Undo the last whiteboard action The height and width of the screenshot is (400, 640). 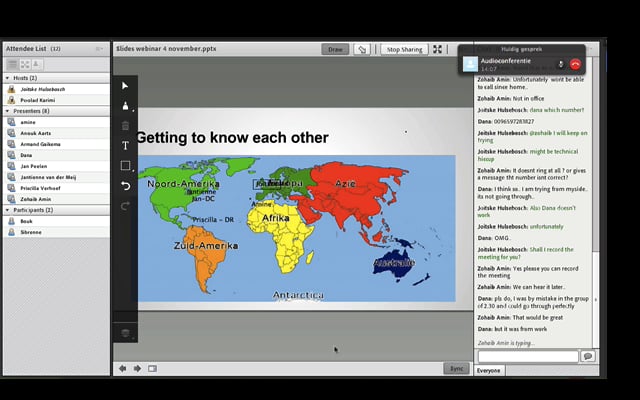point(125,186)
